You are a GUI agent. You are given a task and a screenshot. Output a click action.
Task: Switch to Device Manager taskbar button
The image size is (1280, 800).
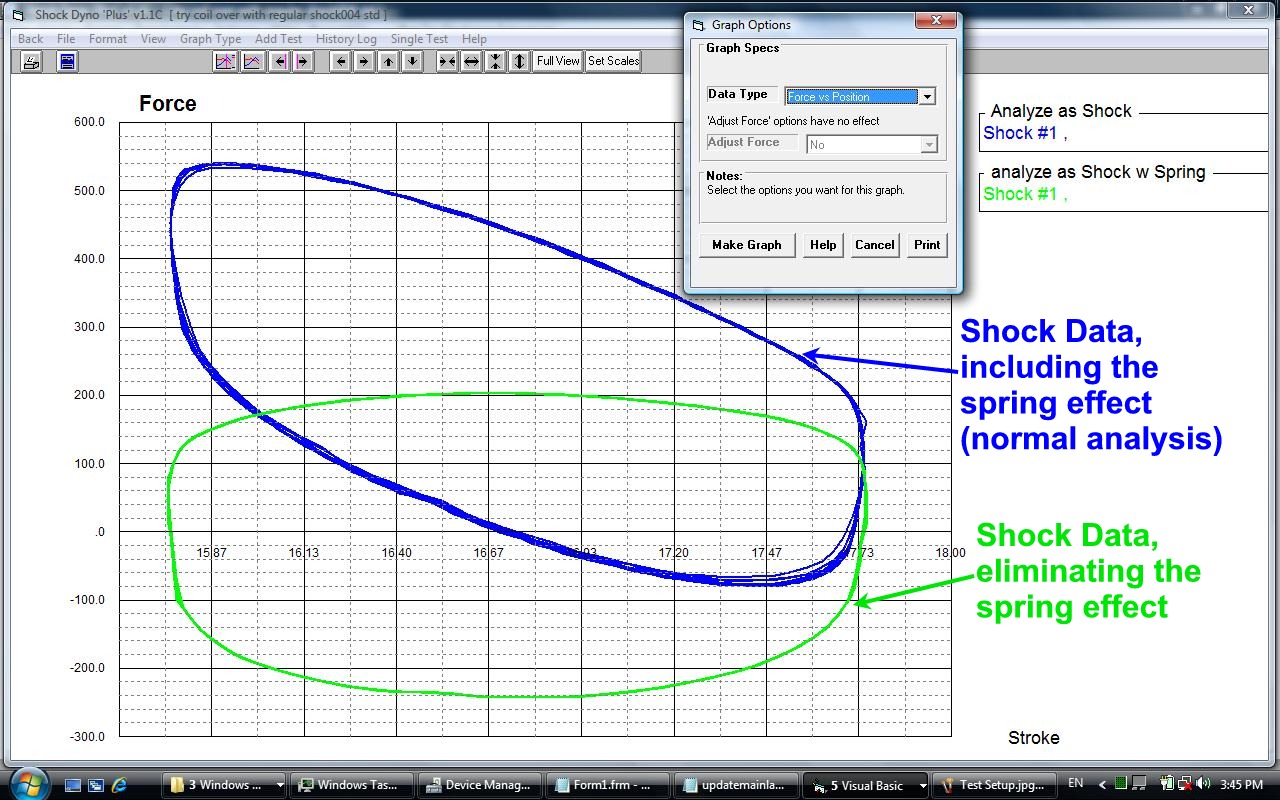tap(480, 785)
